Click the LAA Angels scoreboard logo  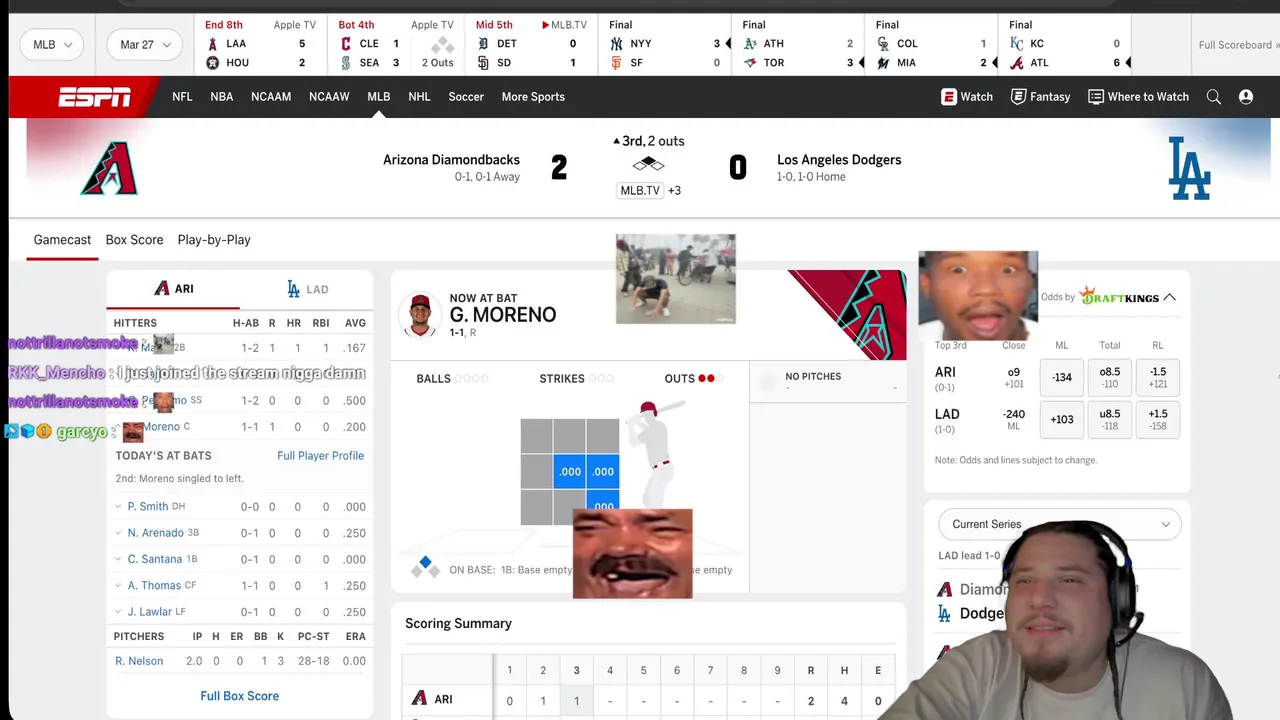coord(212,44)
